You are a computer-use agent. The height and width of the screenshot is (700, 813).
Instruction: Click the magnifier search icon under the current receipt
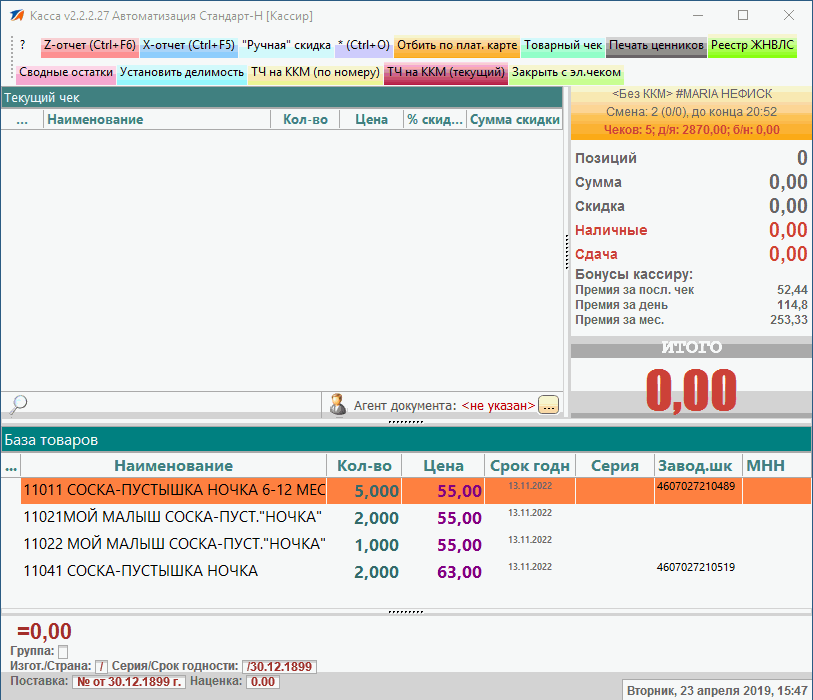coord(17,404)
